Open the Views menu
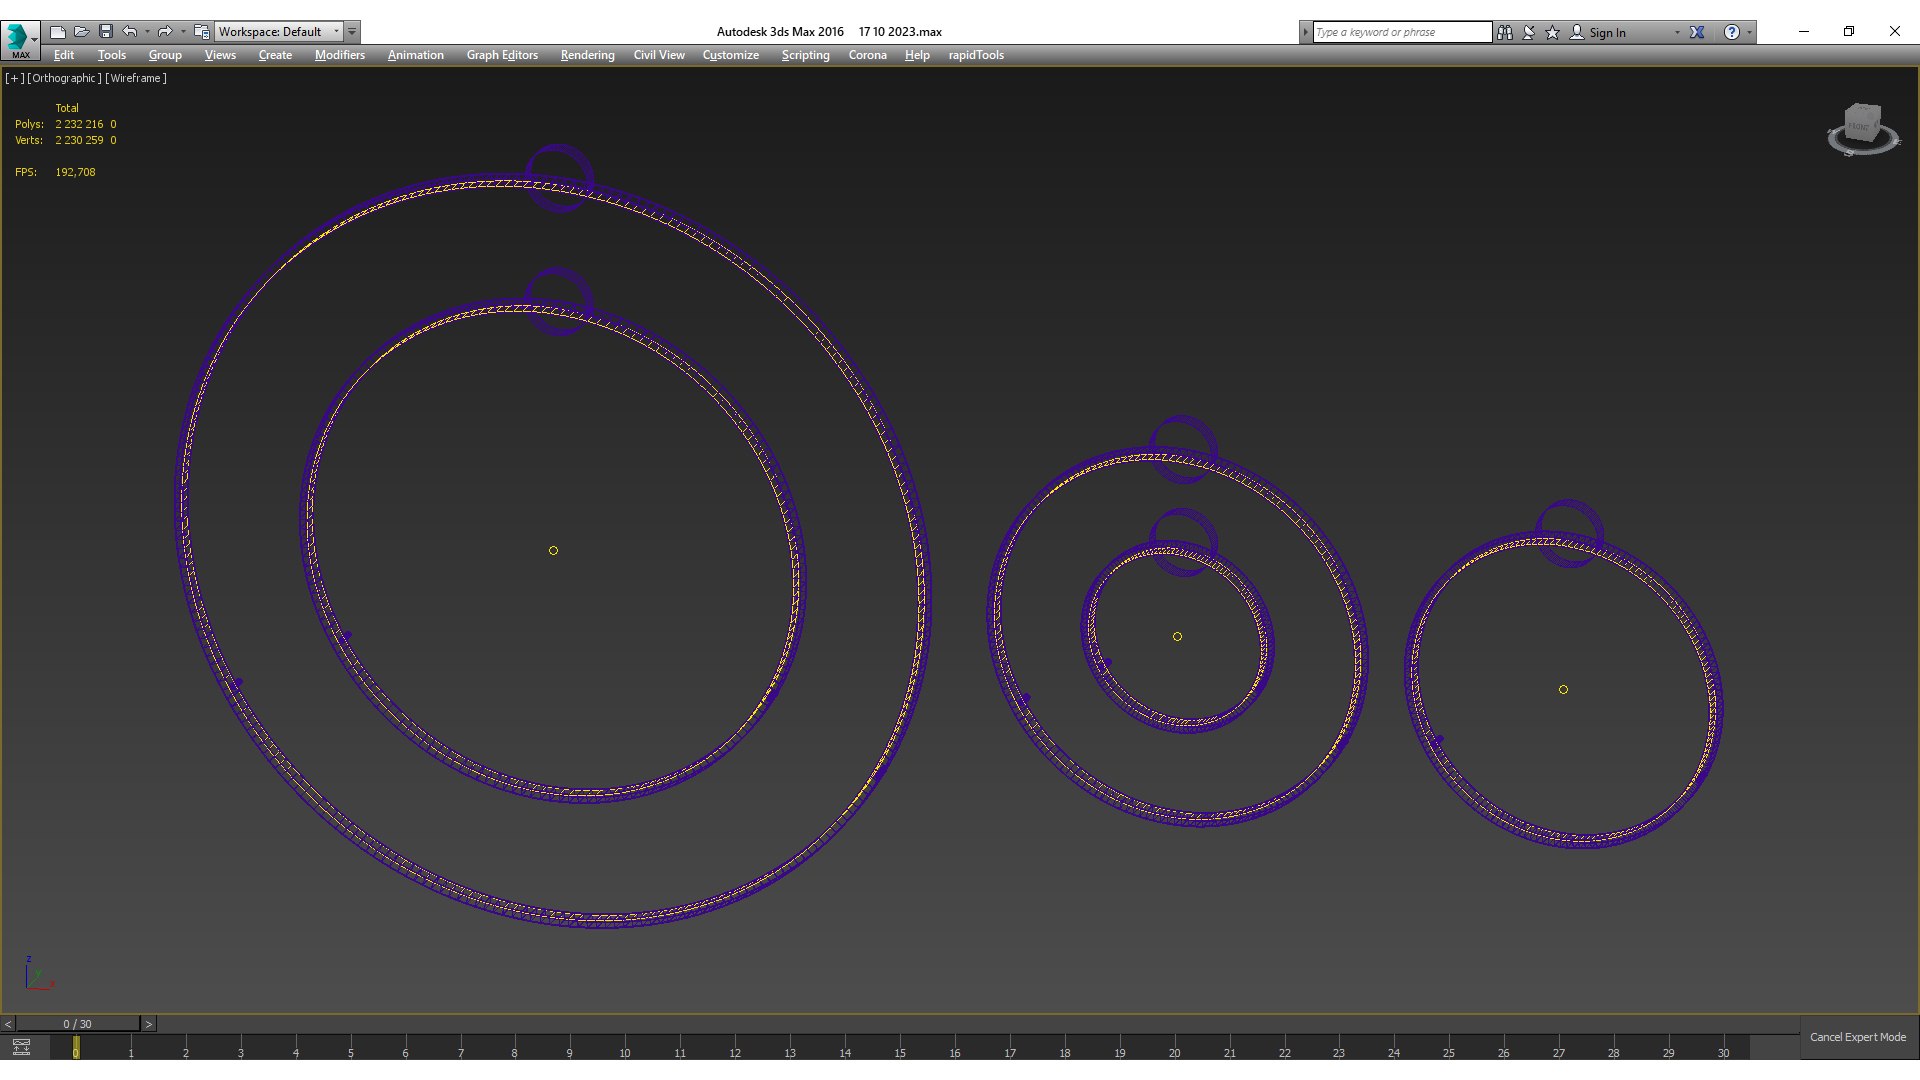 point(220,55)
